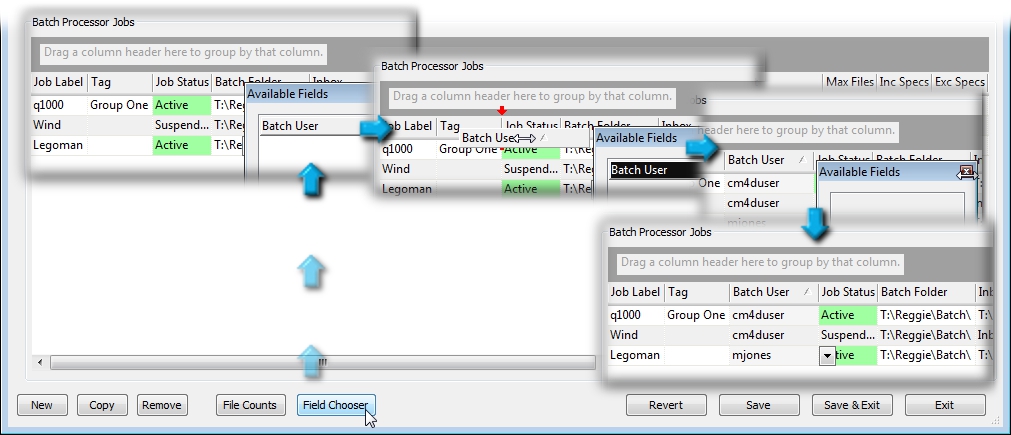Choose Save & Exit
Screen dimensions: 1011x435
coord(851,405)
